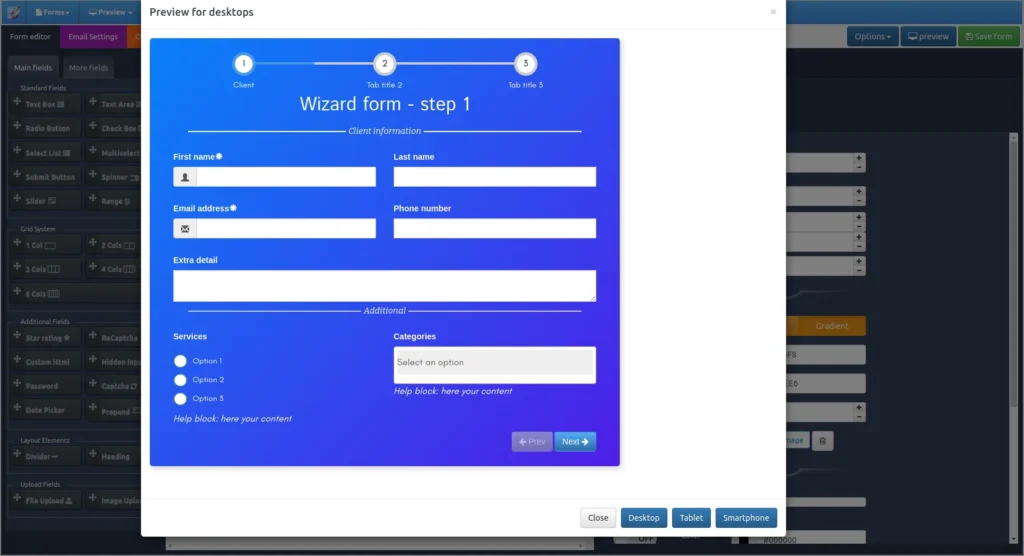Screen dimensions: 1024x556
Task: Switch to the Form editor tab
Action: click(30, 37)
